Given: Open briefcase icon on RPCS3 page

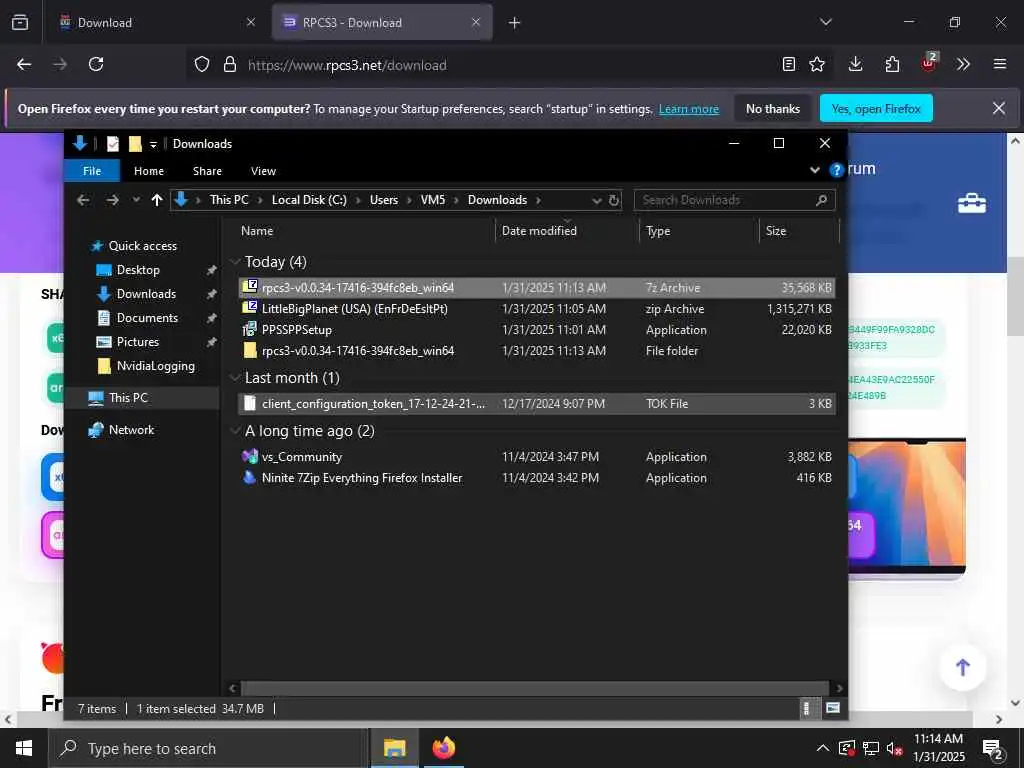Looking at the screenshot, I should [x=972, y=203].
